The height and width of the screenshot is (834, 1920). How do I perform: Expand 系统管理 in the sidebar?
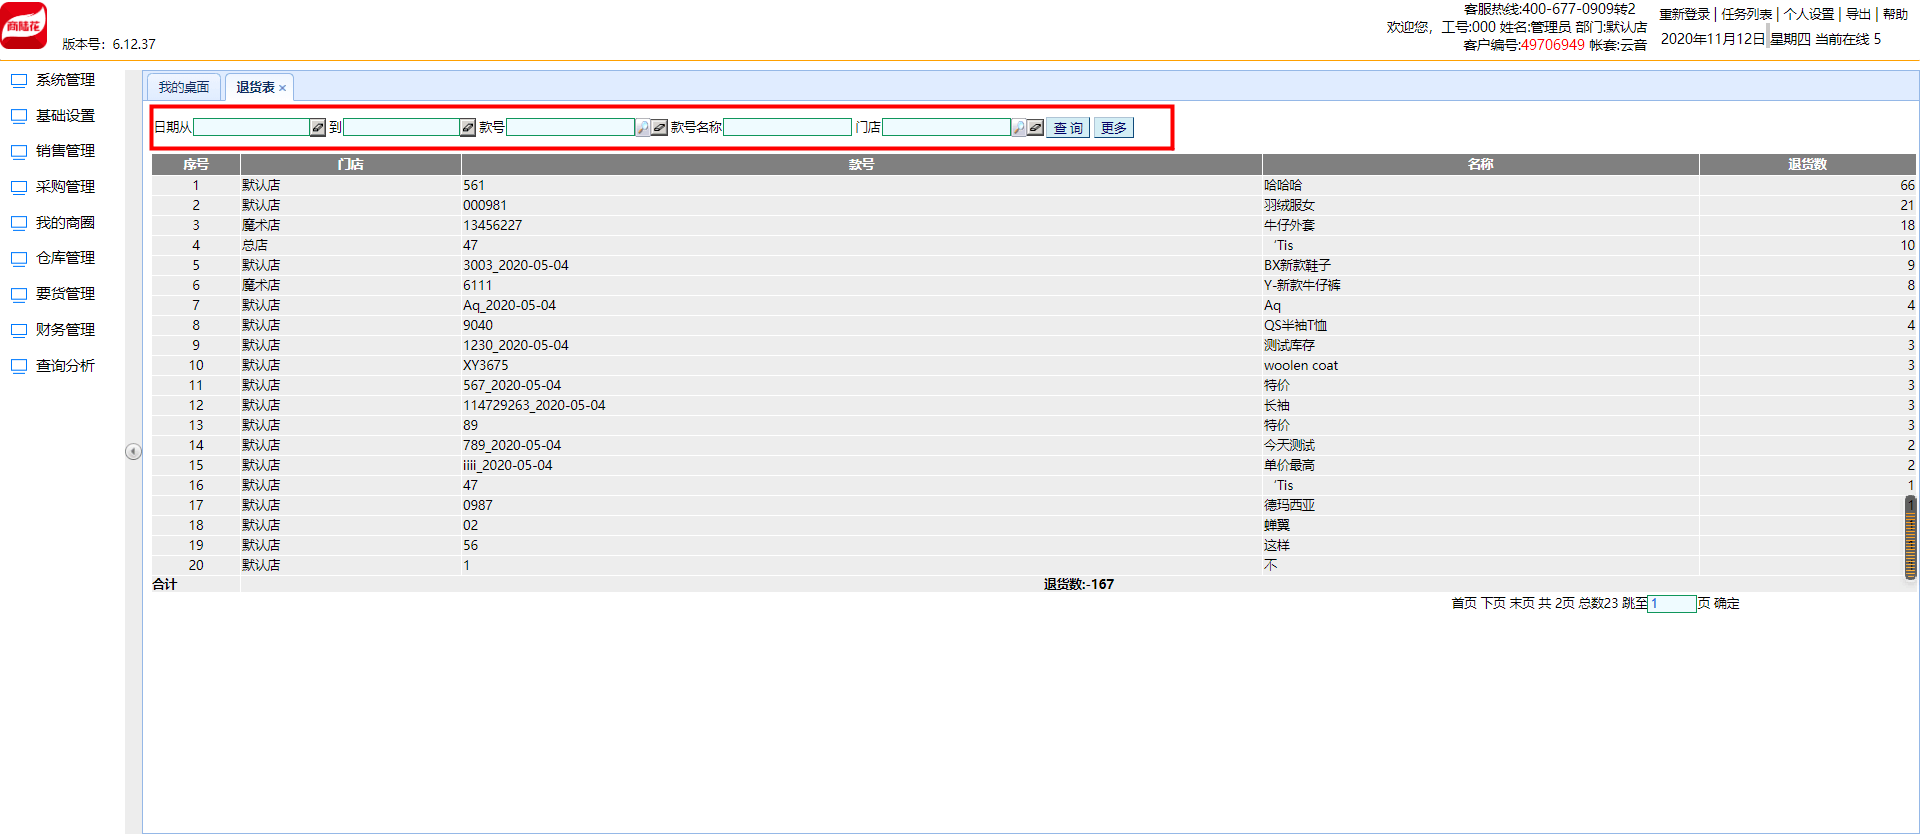[x=65, y=80]
